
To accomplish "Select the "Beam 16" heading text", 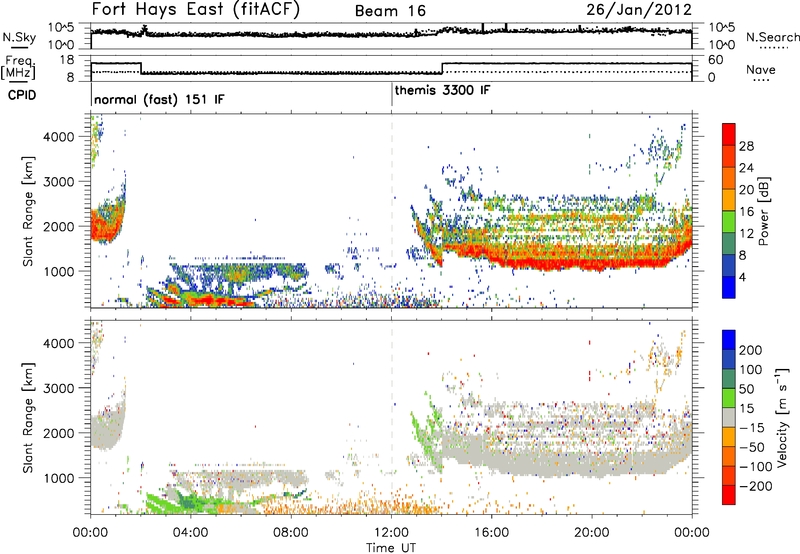I will click(x=390, y=11).
